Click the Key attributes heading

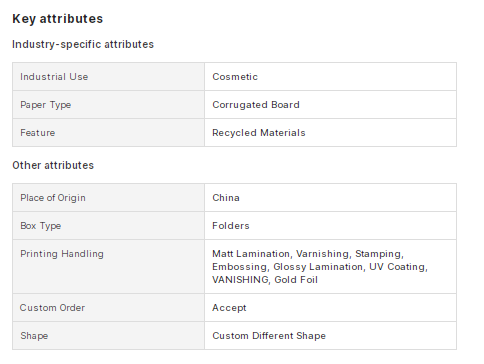tap(58, 19)
